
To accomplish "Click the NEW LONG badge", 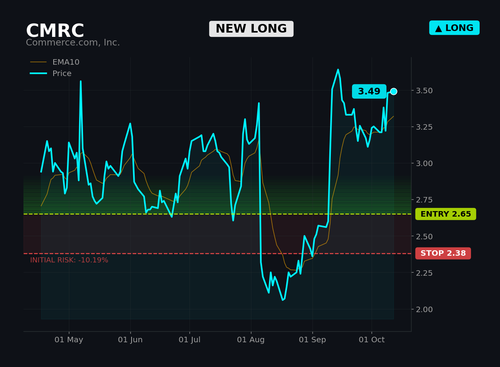I will click(251, 29).
